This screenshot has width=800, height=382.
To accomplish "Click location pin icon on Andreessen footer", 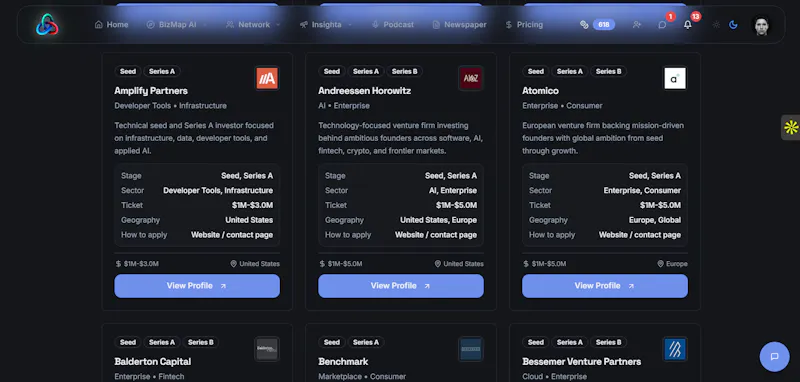I will point(438,264).
